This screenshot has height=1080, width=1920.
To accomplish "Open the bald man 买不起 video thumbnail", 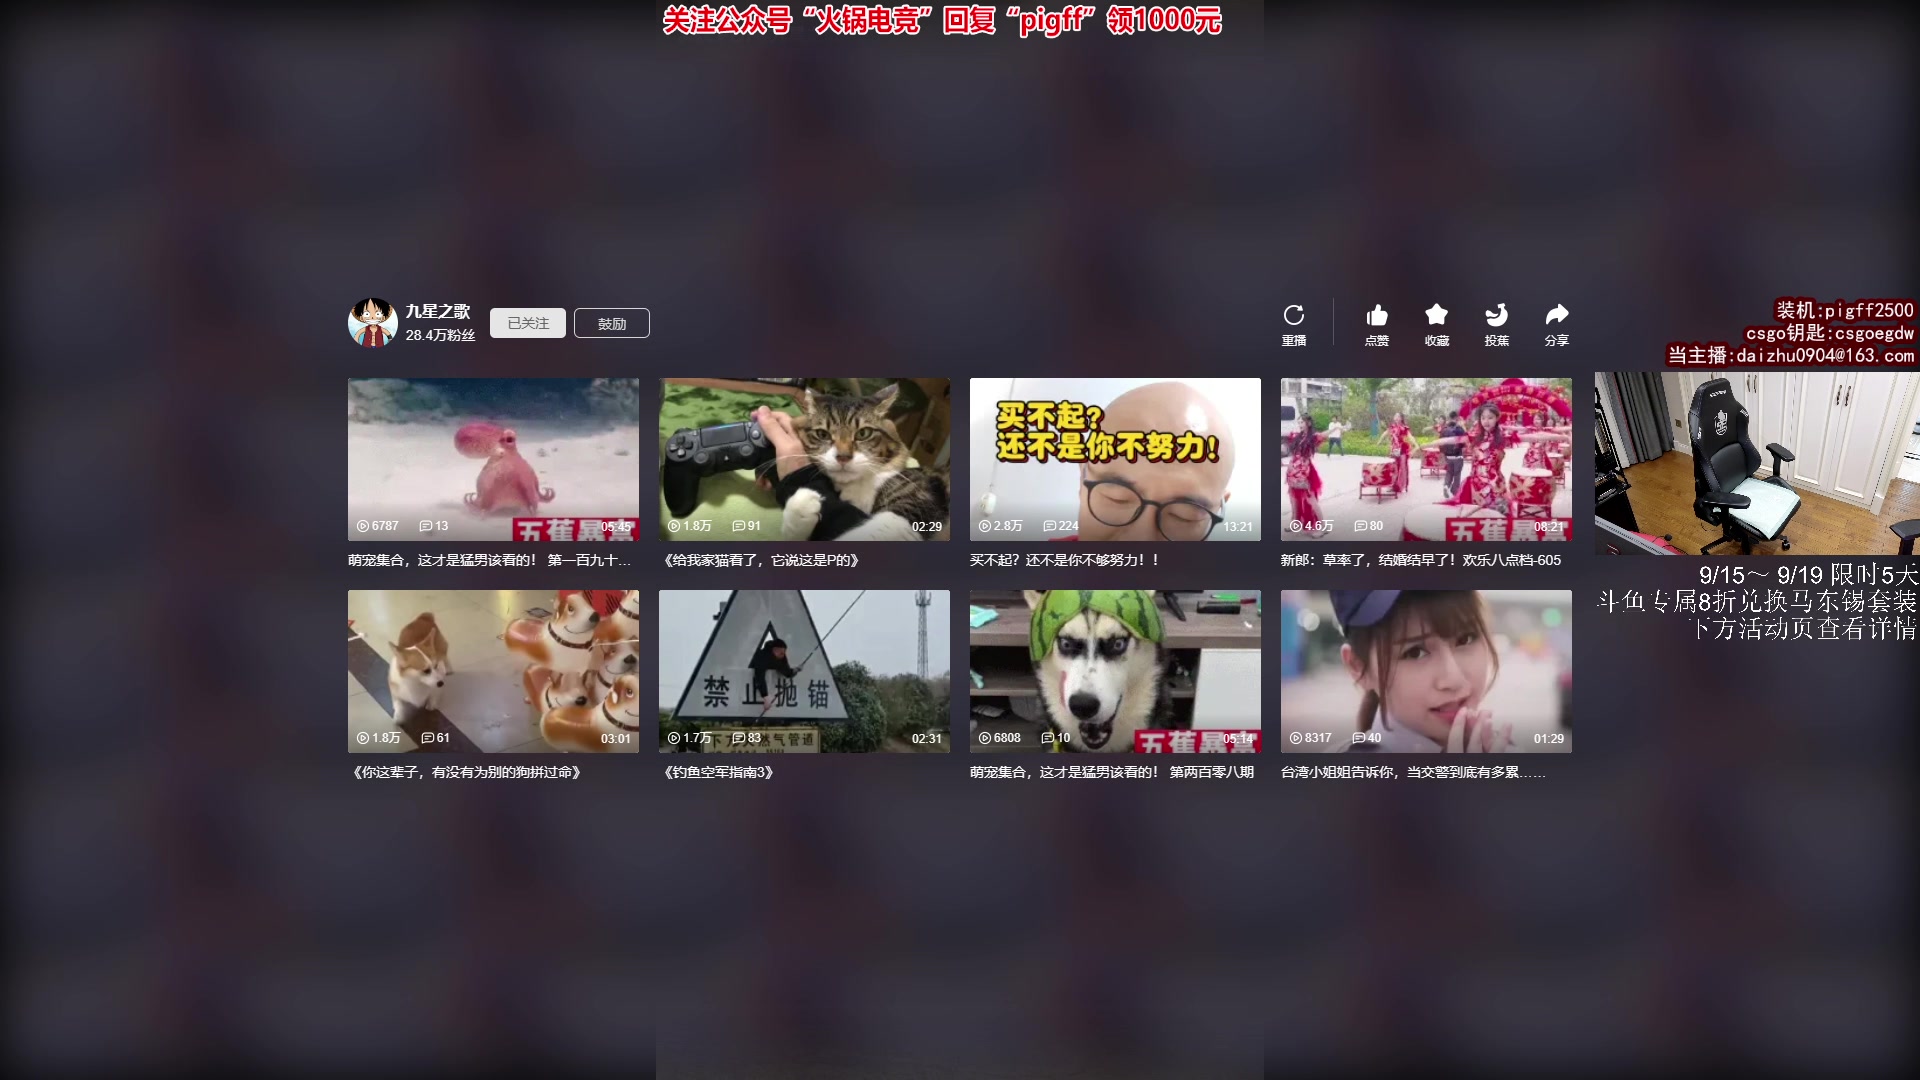I will tap(1115, 459).
